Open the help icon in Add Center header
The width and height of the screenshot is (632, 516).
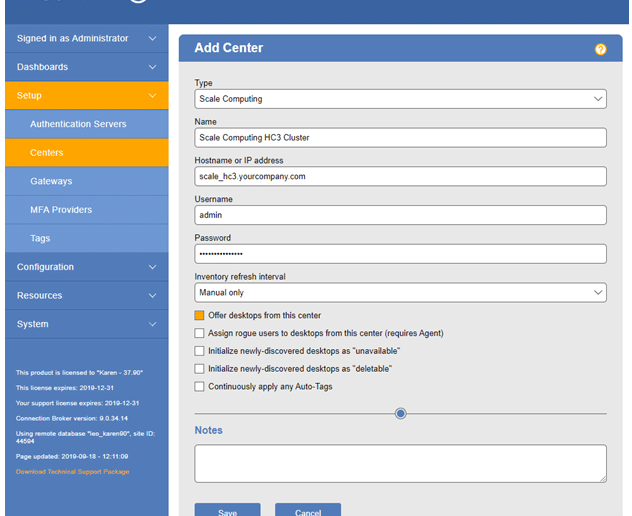click(601, 49)
